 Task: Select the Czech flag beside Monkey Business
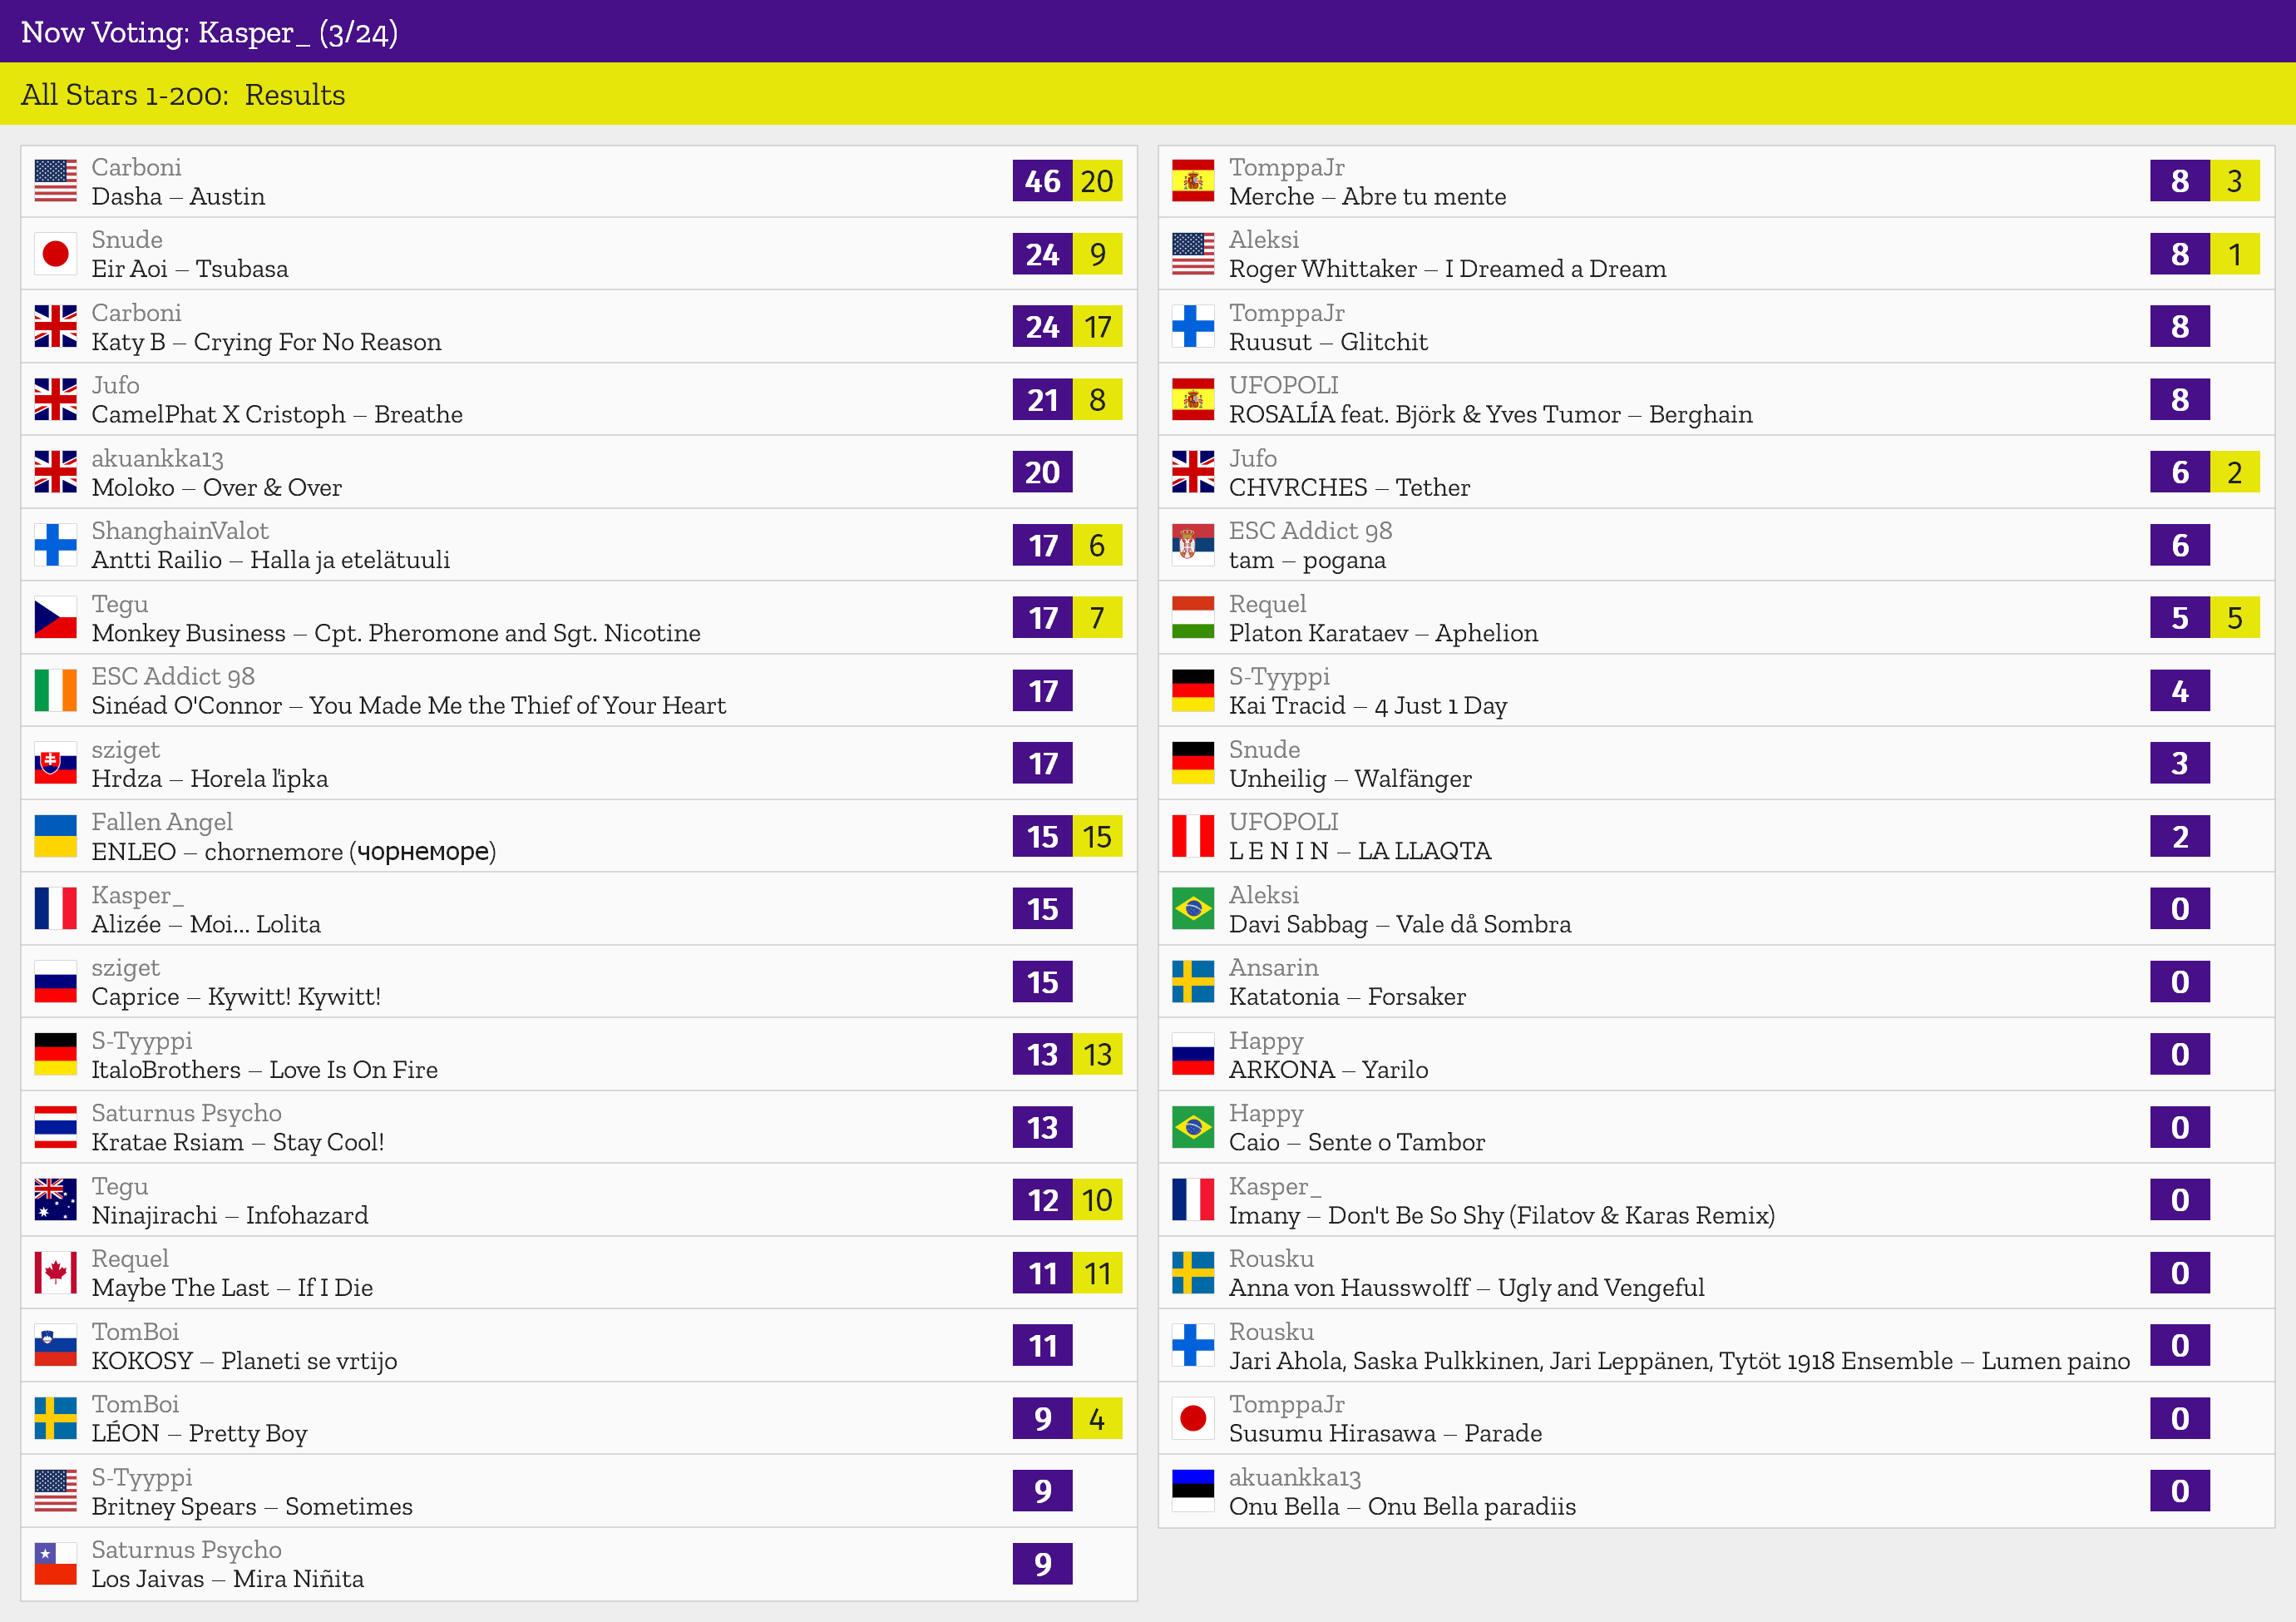[55, 618]
